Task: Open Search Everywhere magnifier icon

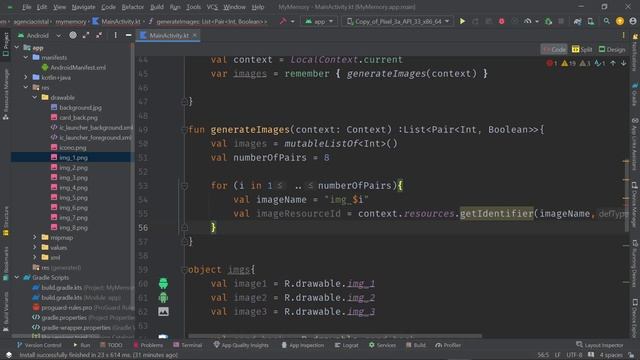Action: tap(607, 21)
